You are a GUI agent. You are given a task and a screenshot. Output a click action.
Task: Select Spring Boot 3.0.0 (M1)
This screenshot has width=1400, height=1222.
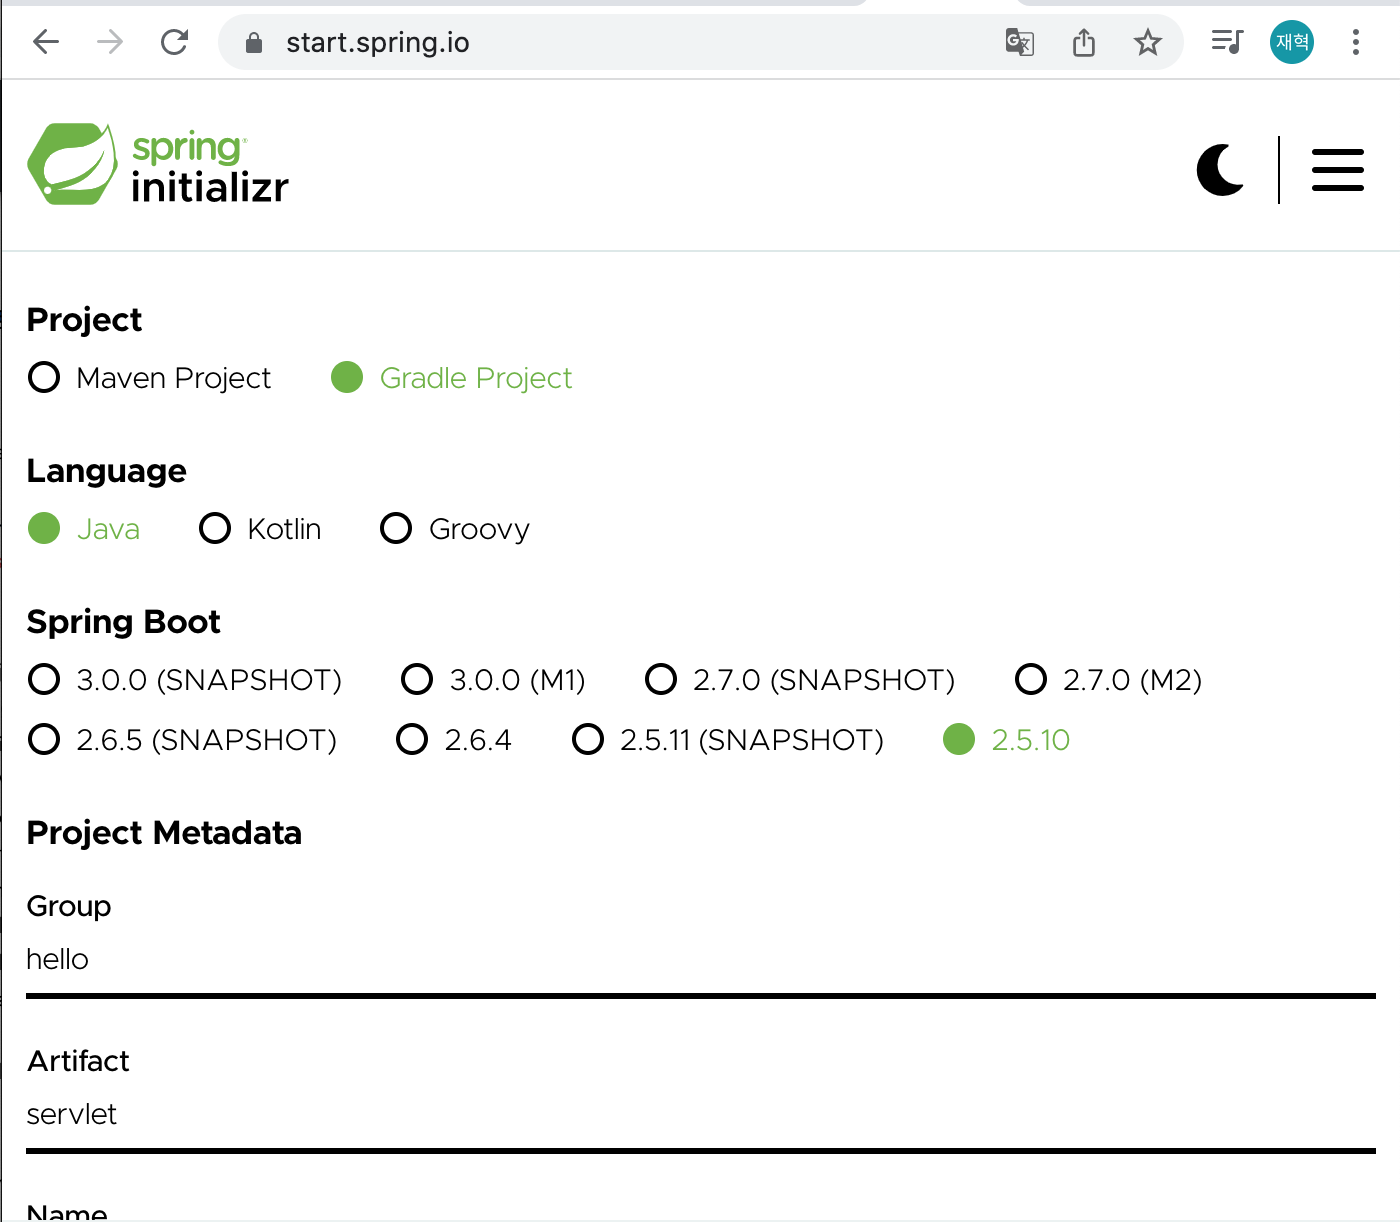click(x=493, y=680)
